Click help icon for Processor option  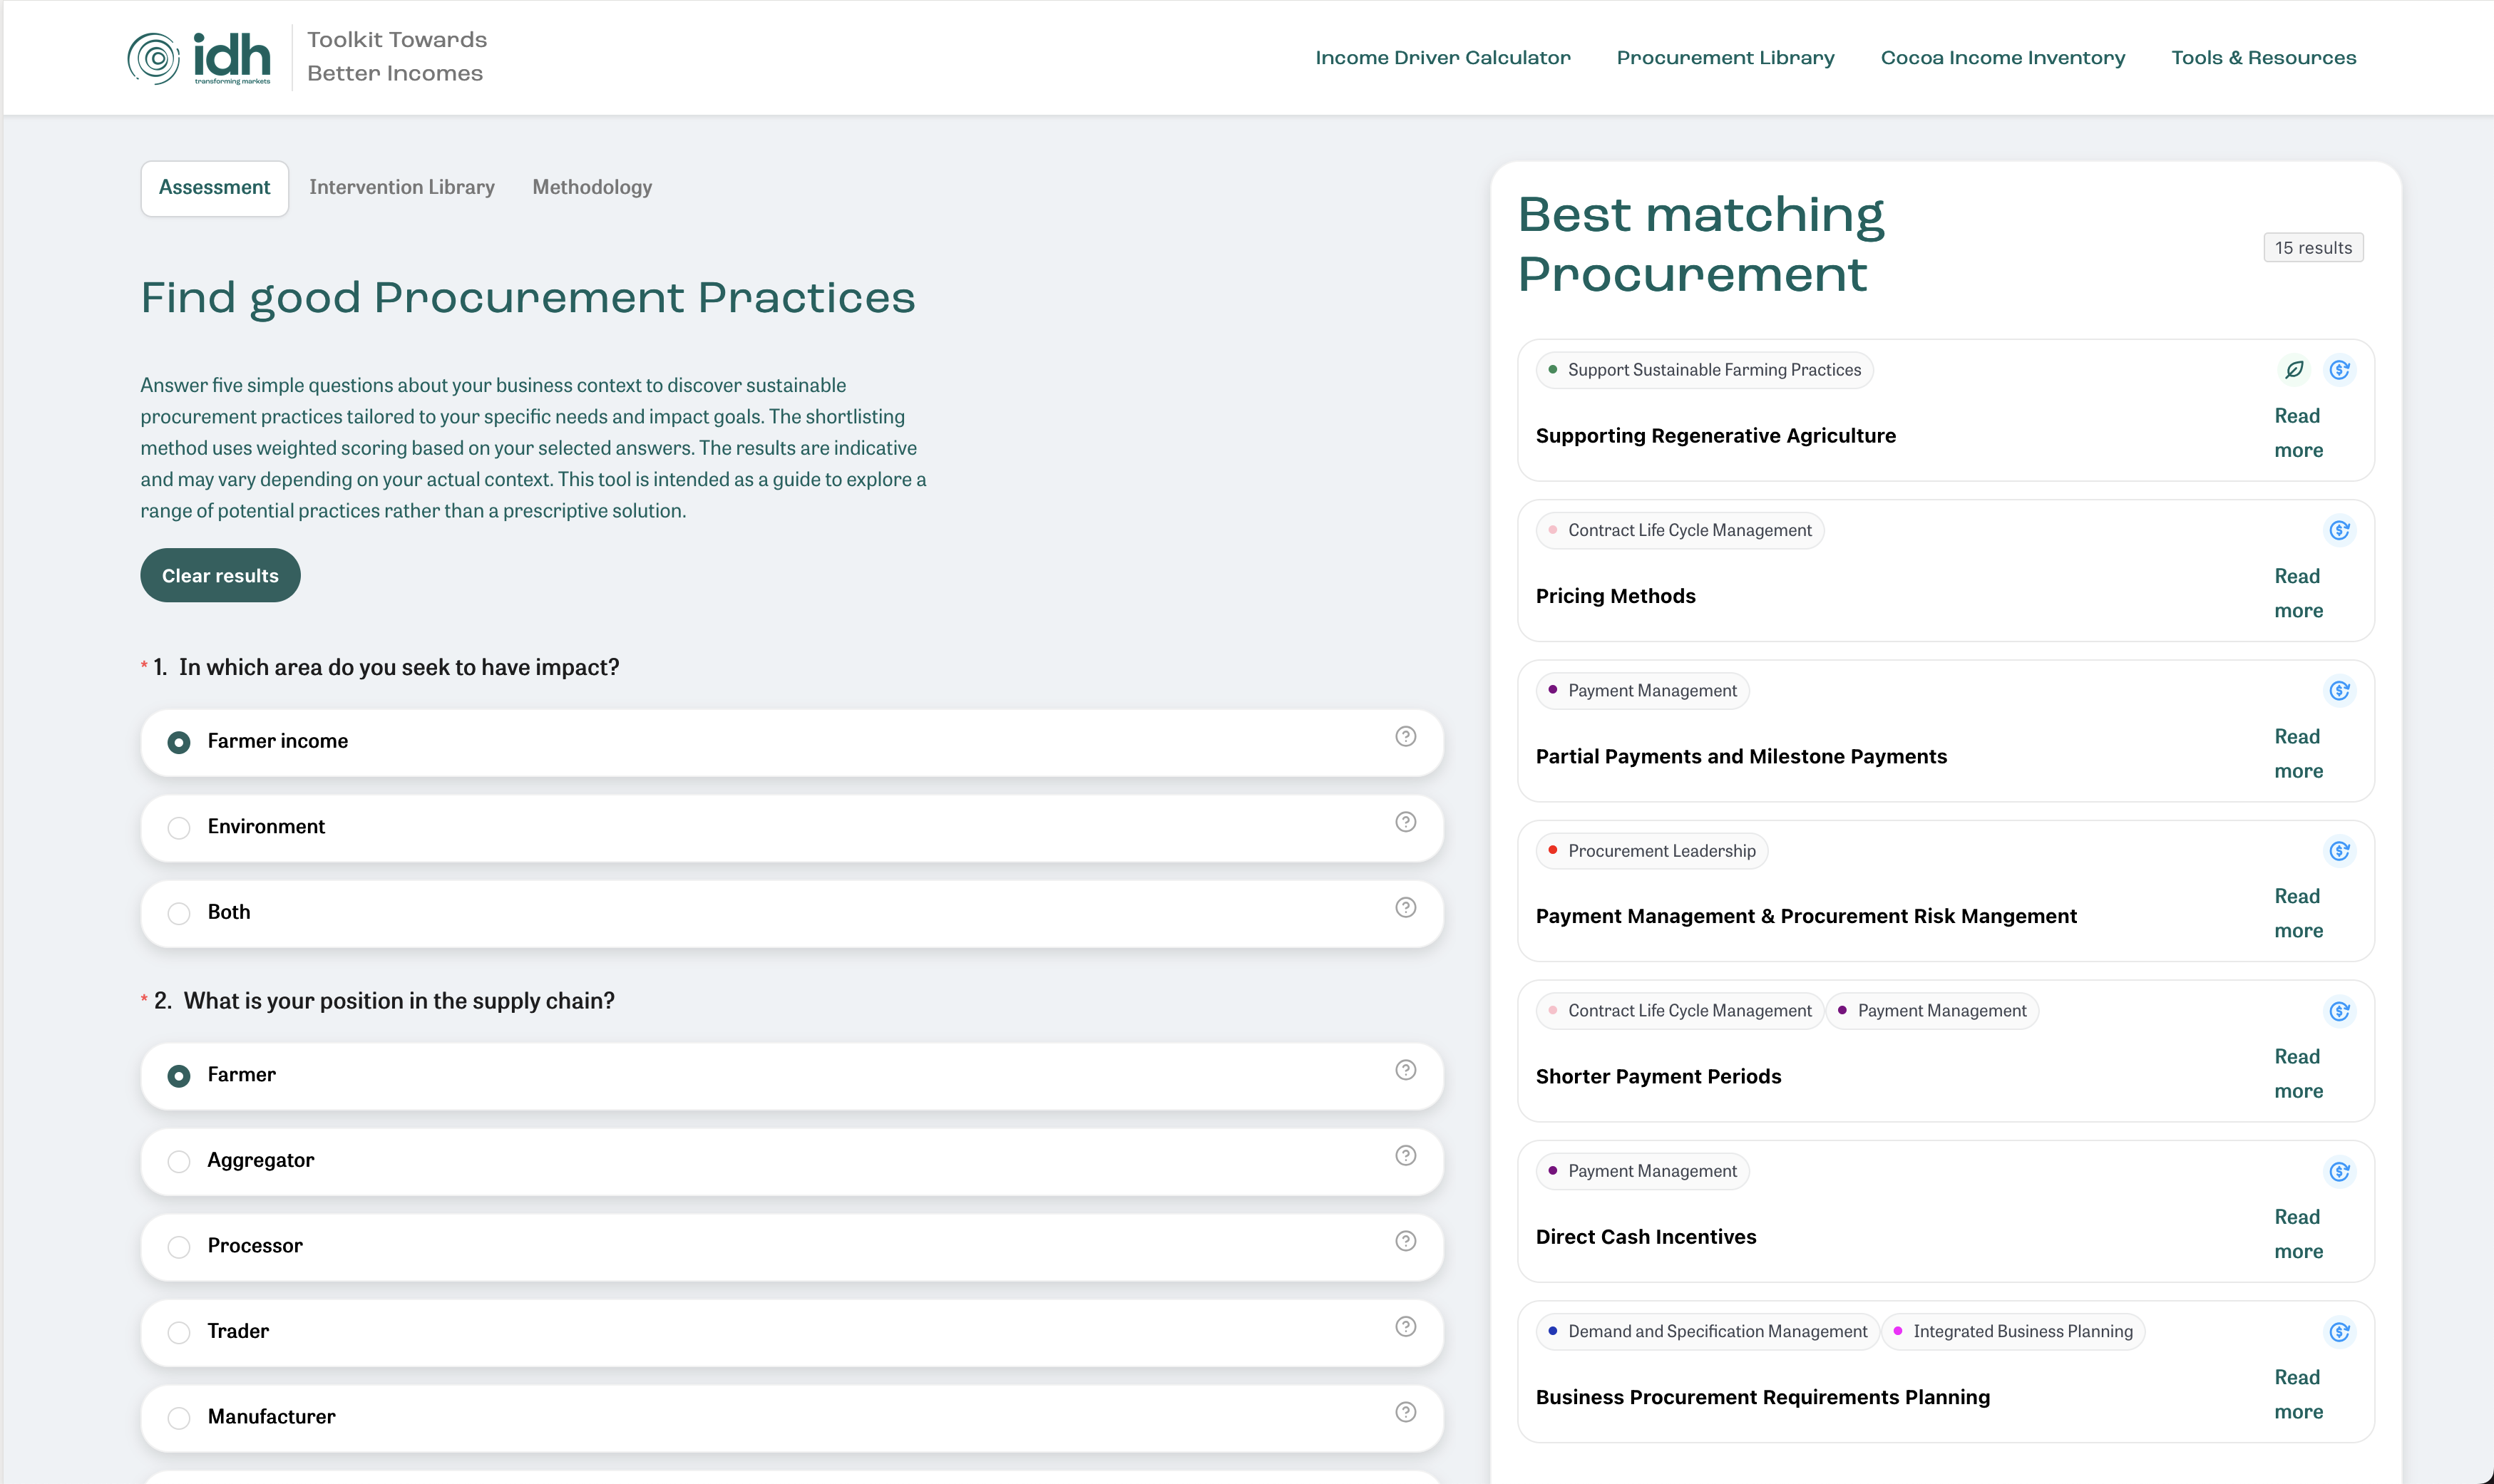[x=1405, y=1241]
